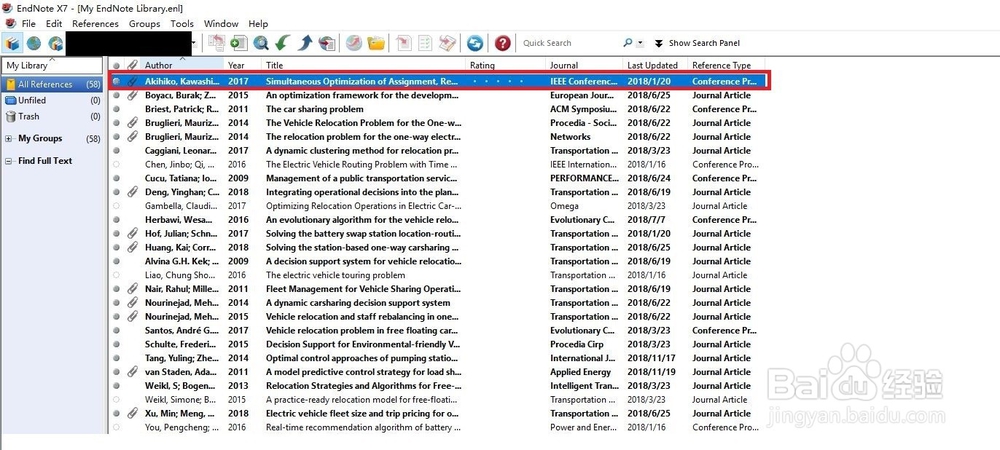The image size is (1000, 450).
Task: Toggle read dot for Chen, Jinbo row
Action: 116,164
